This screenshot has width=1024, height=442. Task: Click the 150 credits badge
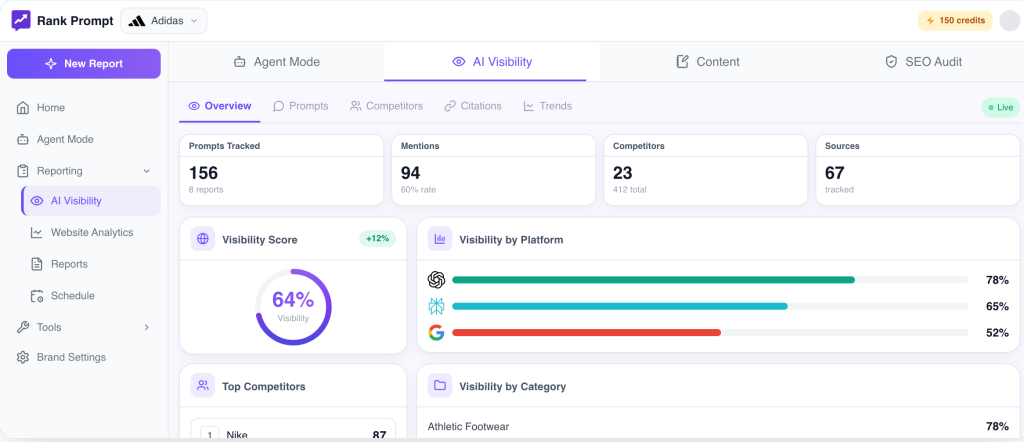955,20
